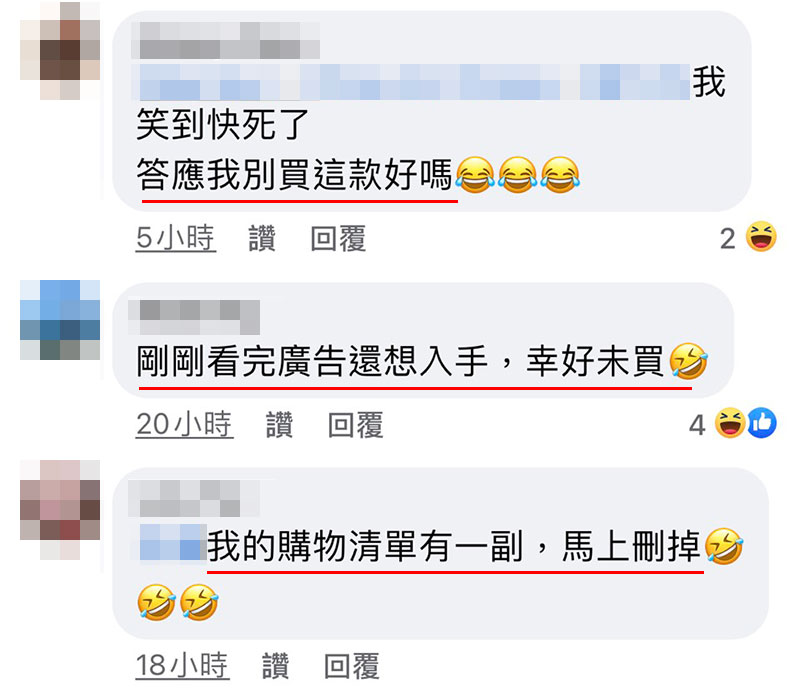Click the first commenter's blurred name
Screen dimensions: 800x698
click(x=226, y=41)
